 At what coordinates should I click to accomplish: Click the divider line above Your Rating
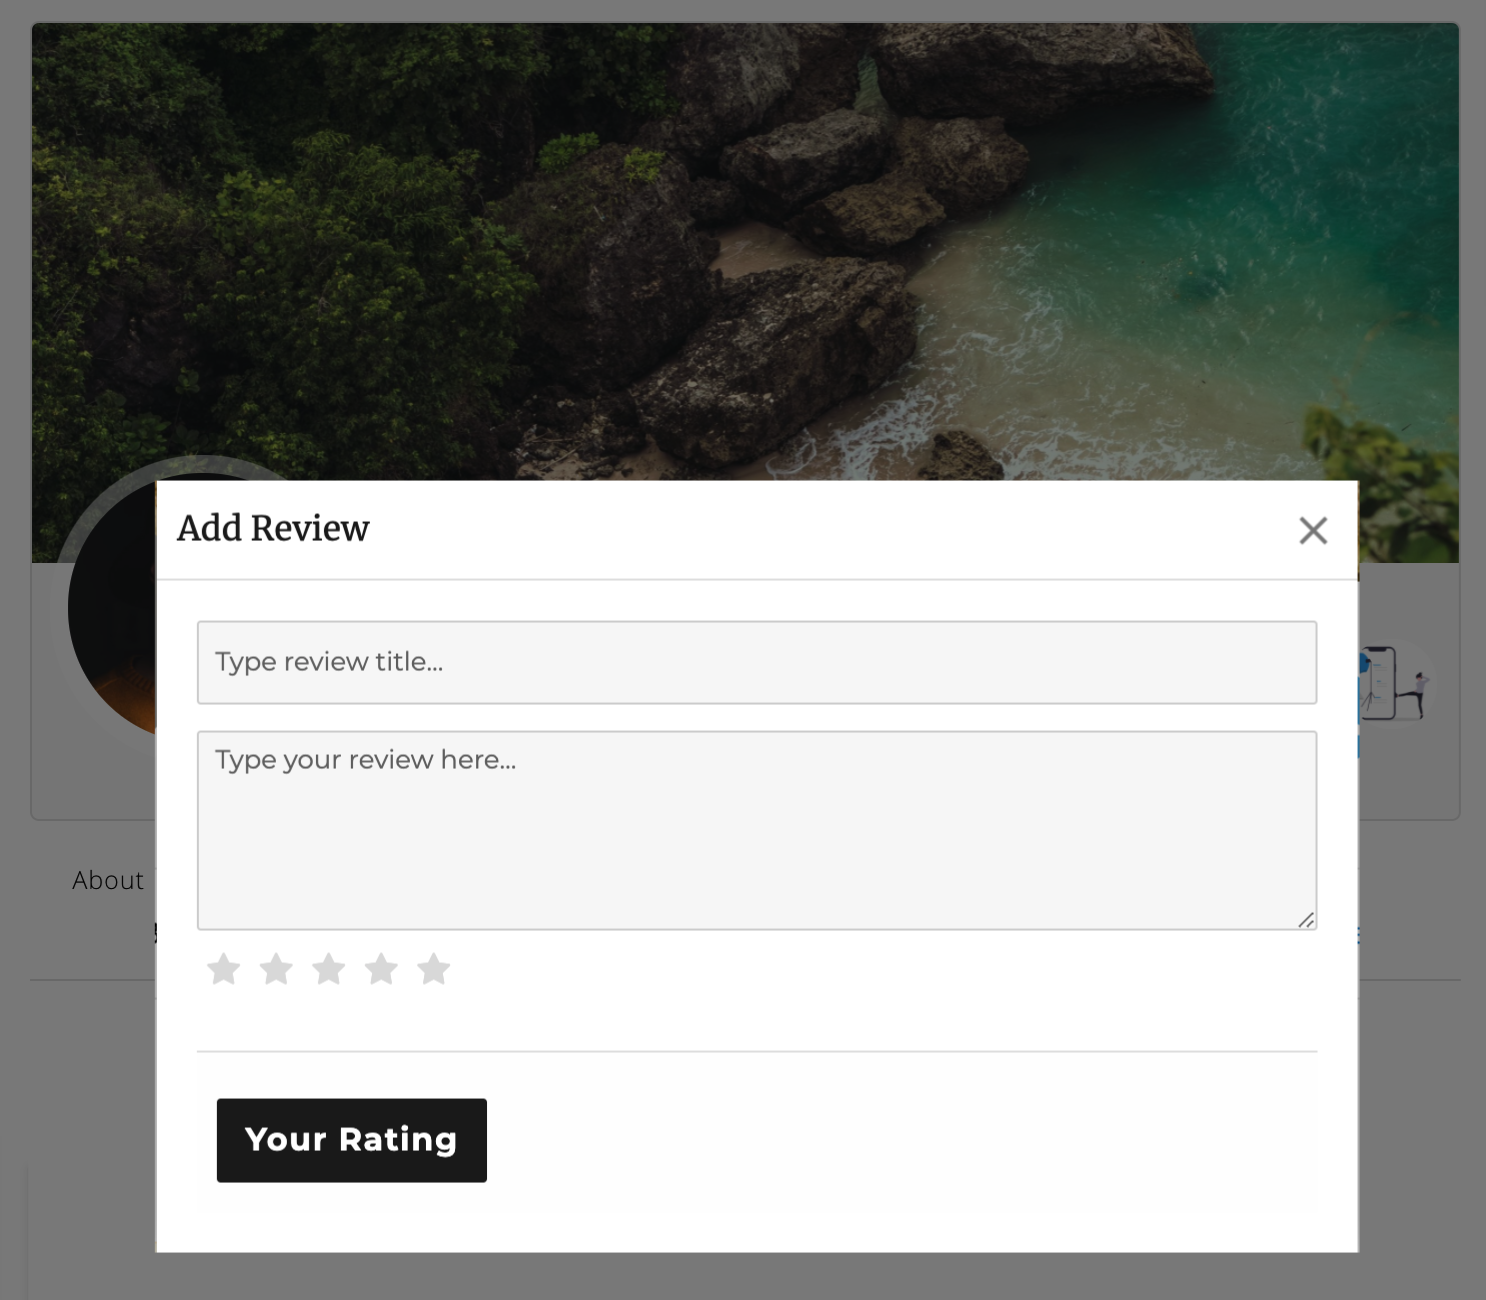pos(756,1051)
